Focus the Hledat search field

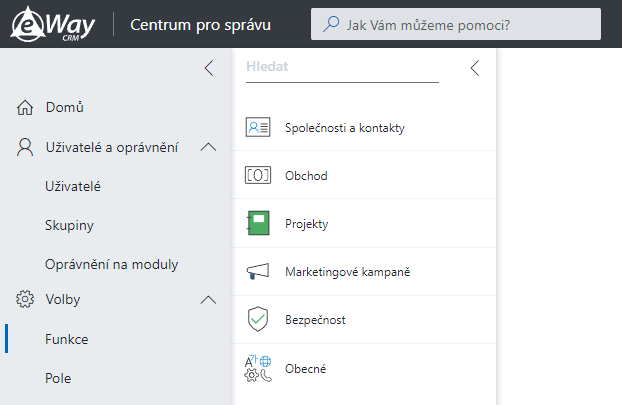[x=342, y=67]
